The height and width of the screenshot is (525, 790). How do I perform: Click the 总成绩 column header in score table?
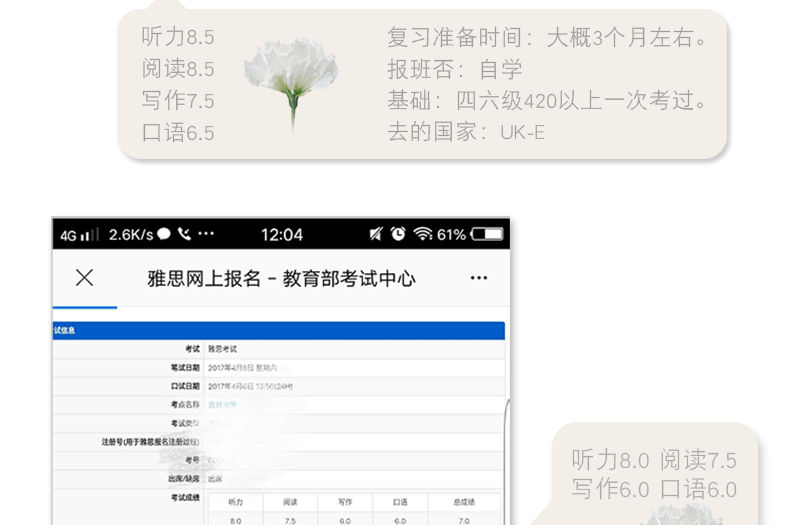point(464,502)
